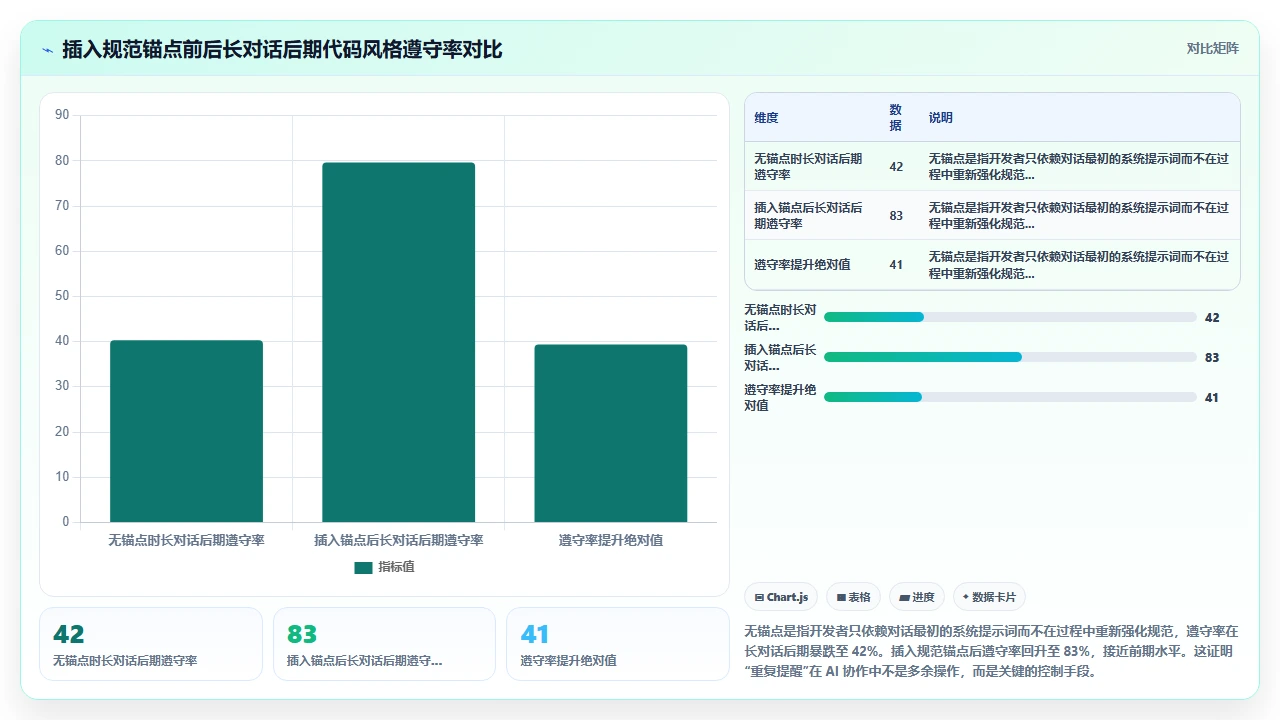
Task: Click the progress bar showing value 41
Action: click(x=1010, y=397)
